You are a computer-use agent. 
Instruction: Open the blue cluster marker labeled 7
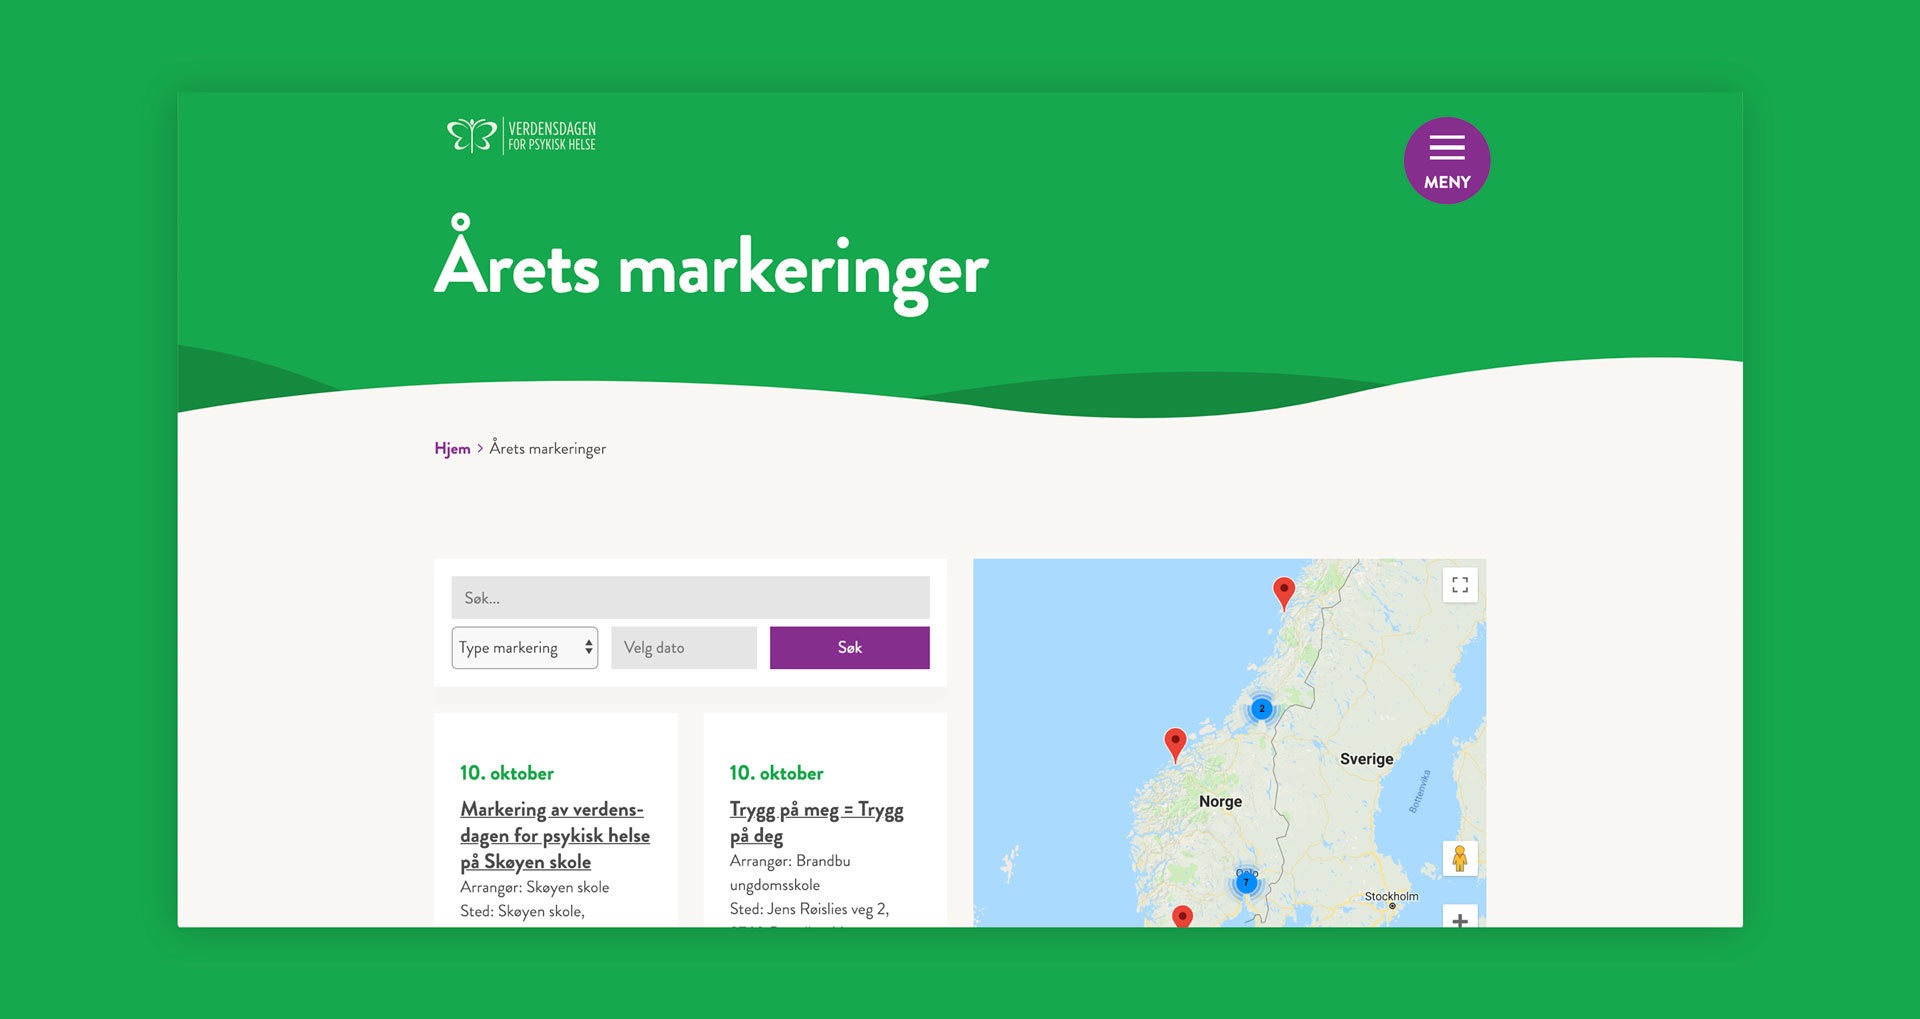[x=1246, y=882]
